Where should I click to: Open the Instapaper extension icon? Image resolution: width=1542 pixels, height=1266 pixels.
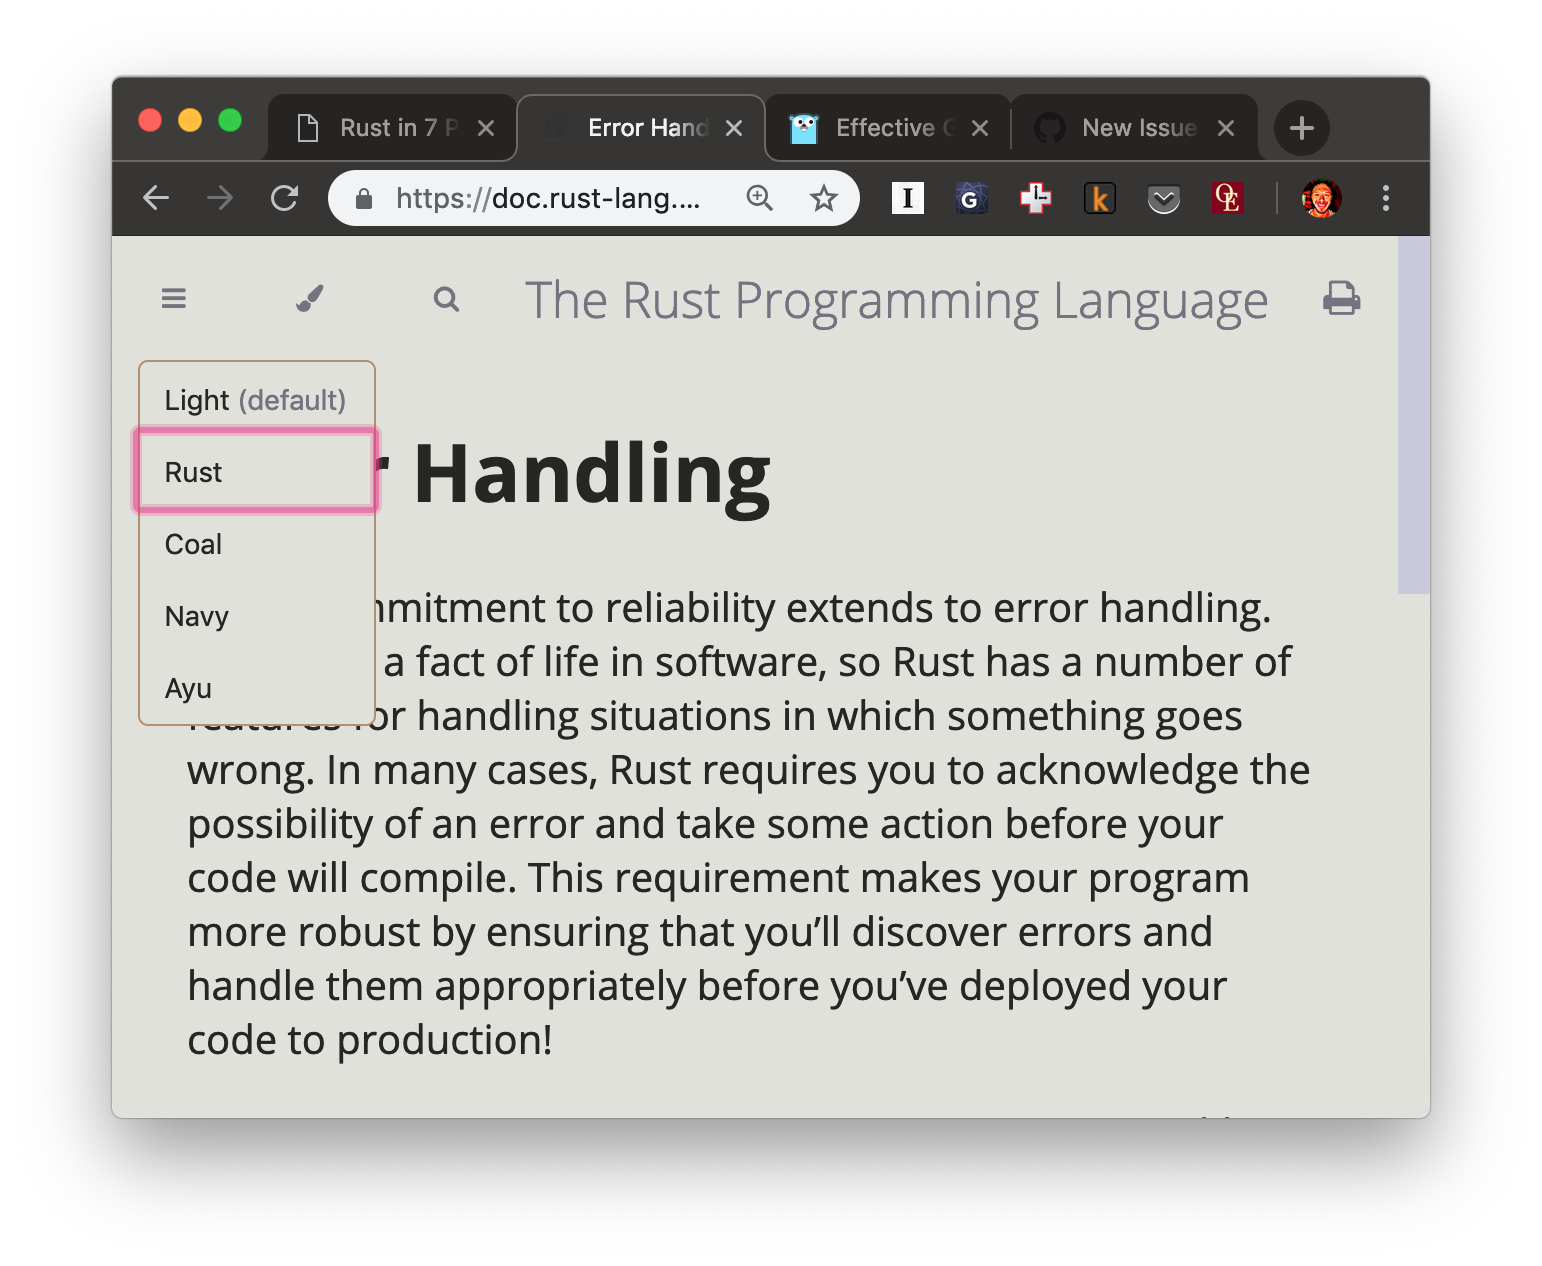coord(907,198)
